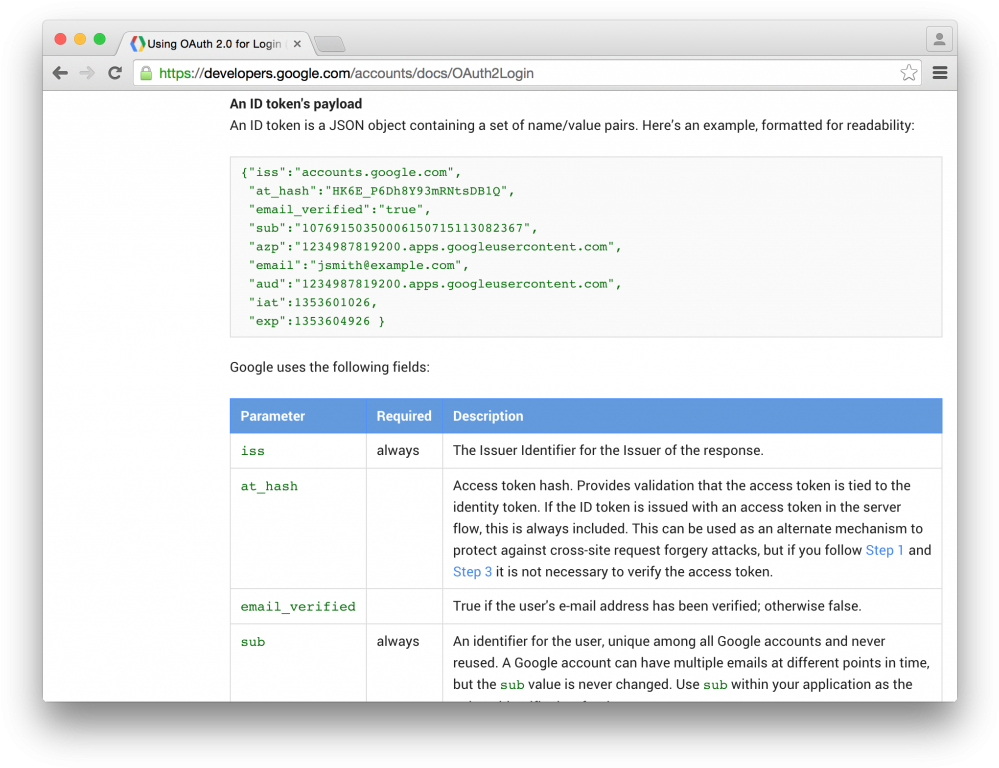Viewport: 999px width, 768px height.
Task: Open the Step 1 link
Action: [x=884, y=550]
